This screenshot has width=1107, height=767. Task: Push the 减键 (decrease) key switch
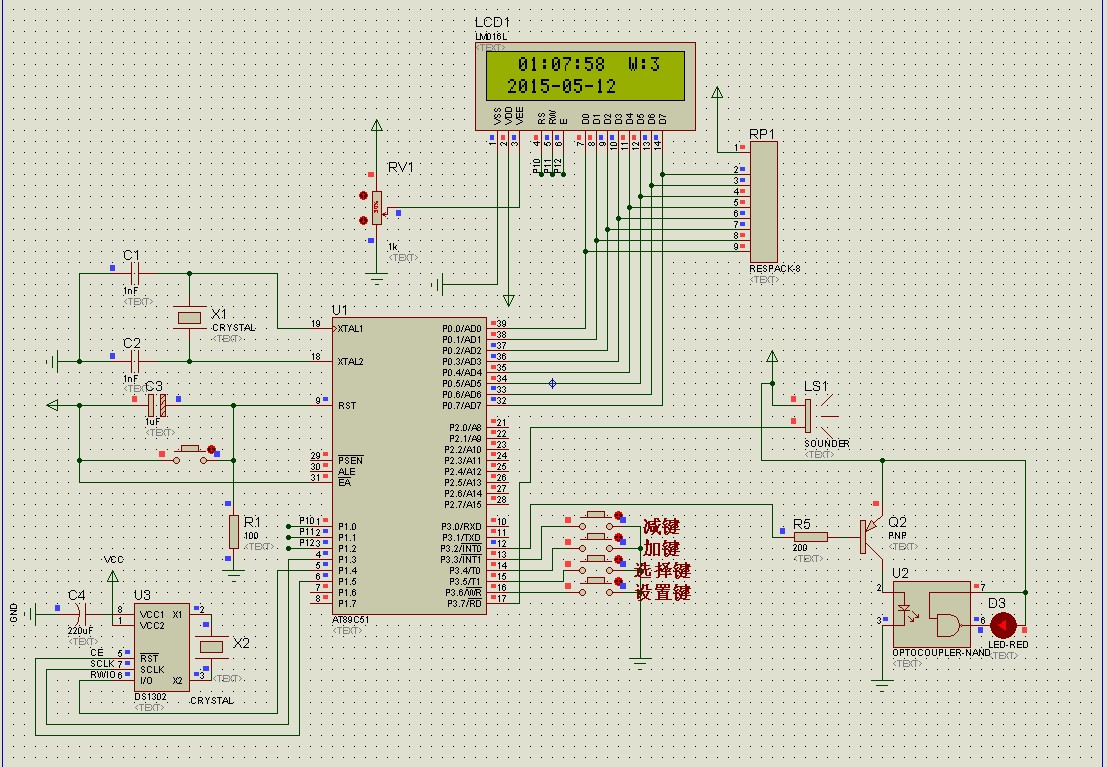(597, 521)
